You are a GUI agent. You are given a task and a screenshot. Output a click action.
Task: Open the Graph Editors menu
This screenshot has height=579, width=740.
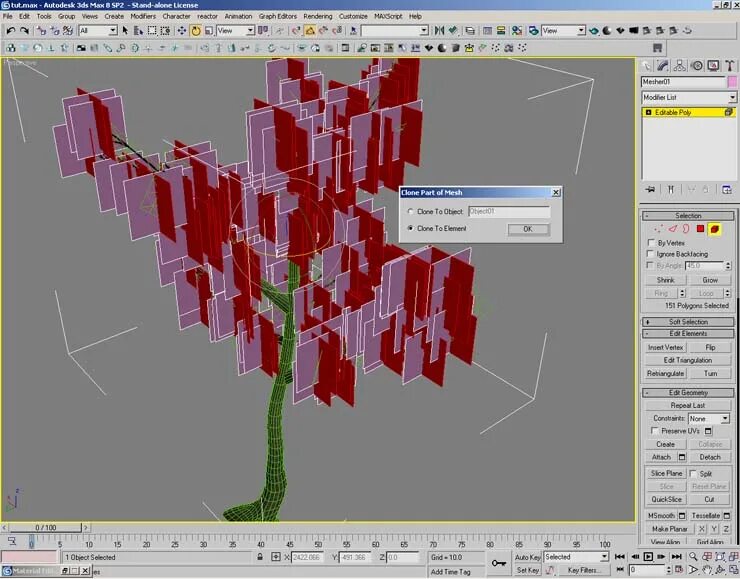pyautogui.click(x=278, y=16)
